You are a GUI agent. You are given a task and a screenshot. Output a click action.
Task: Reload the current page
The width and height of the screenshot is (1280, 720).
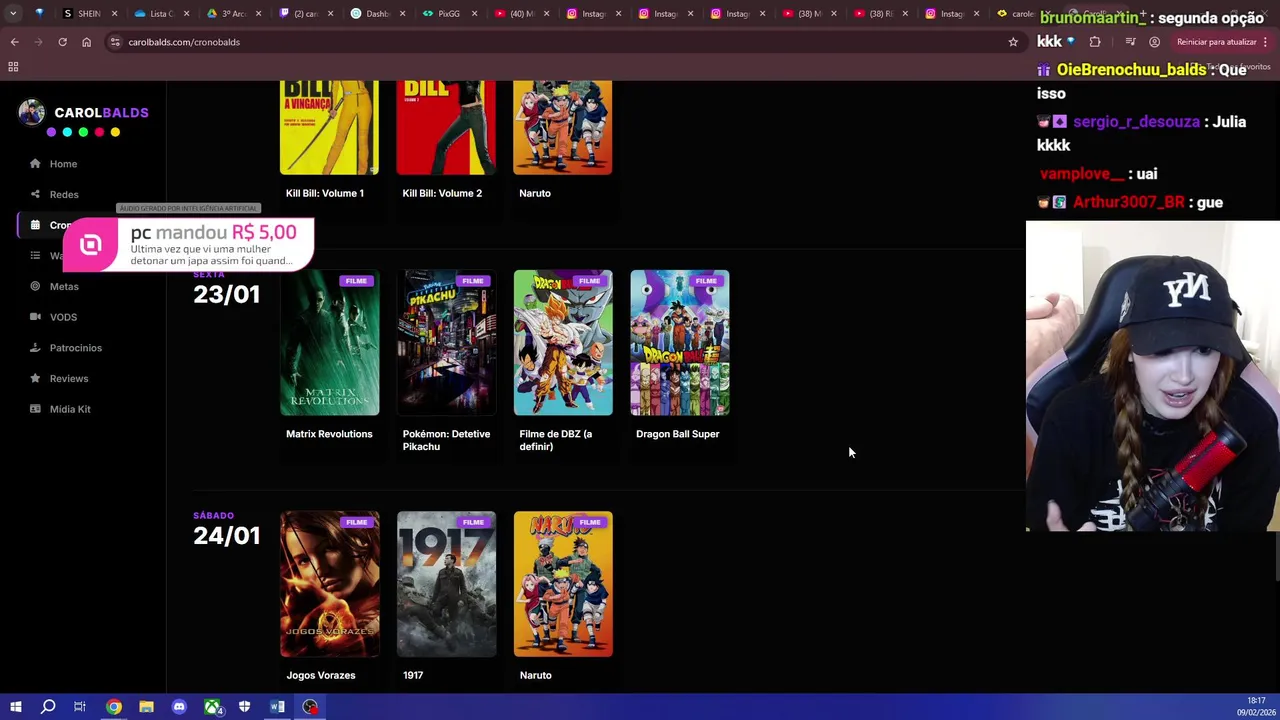(x=62, y=42)
